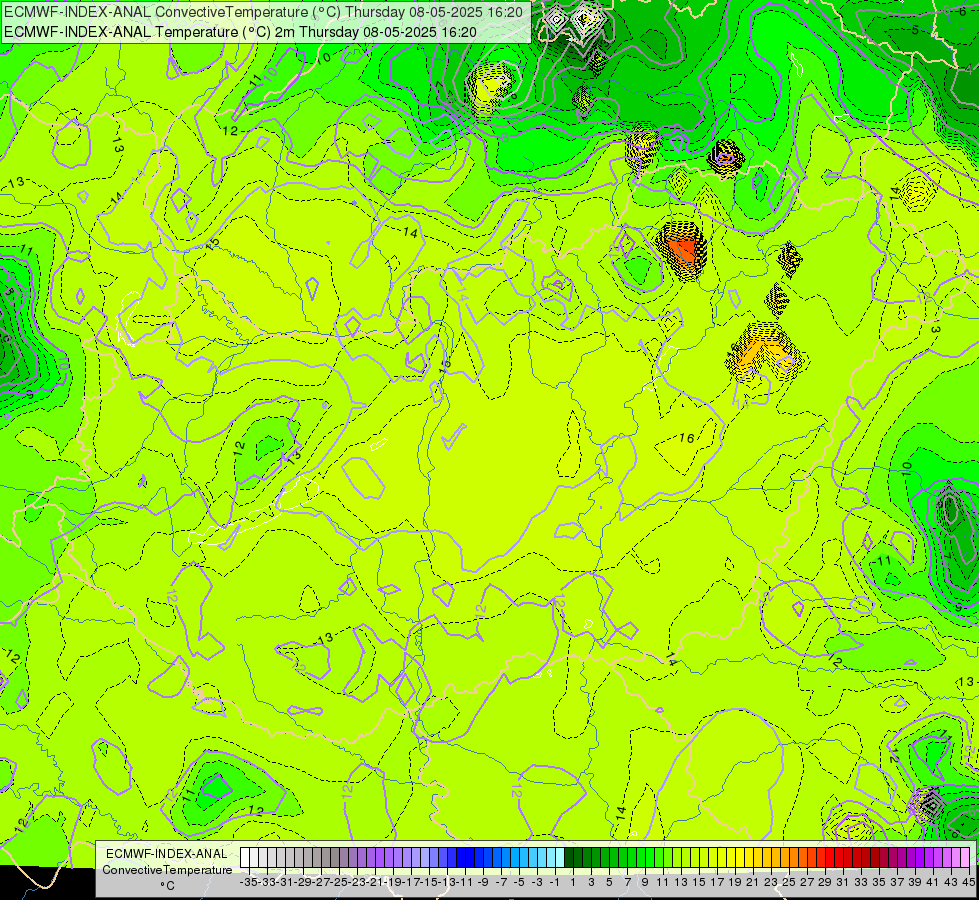This screenshot has width=979, height=900.
Task: Click the ECMWF-INDEX-ANAL label in the legend
Action: 167,854
